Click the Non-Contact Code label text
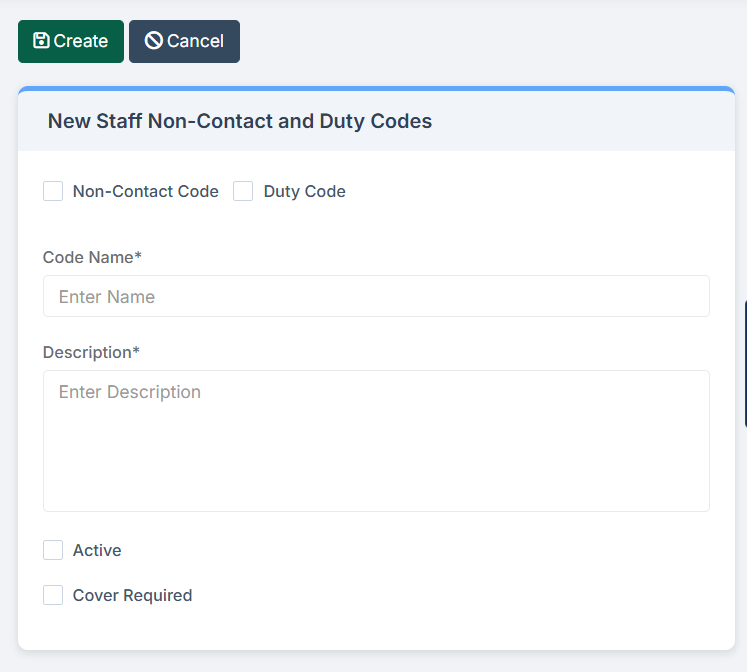Viewport: 747px width, 672px height. point(145,191)
